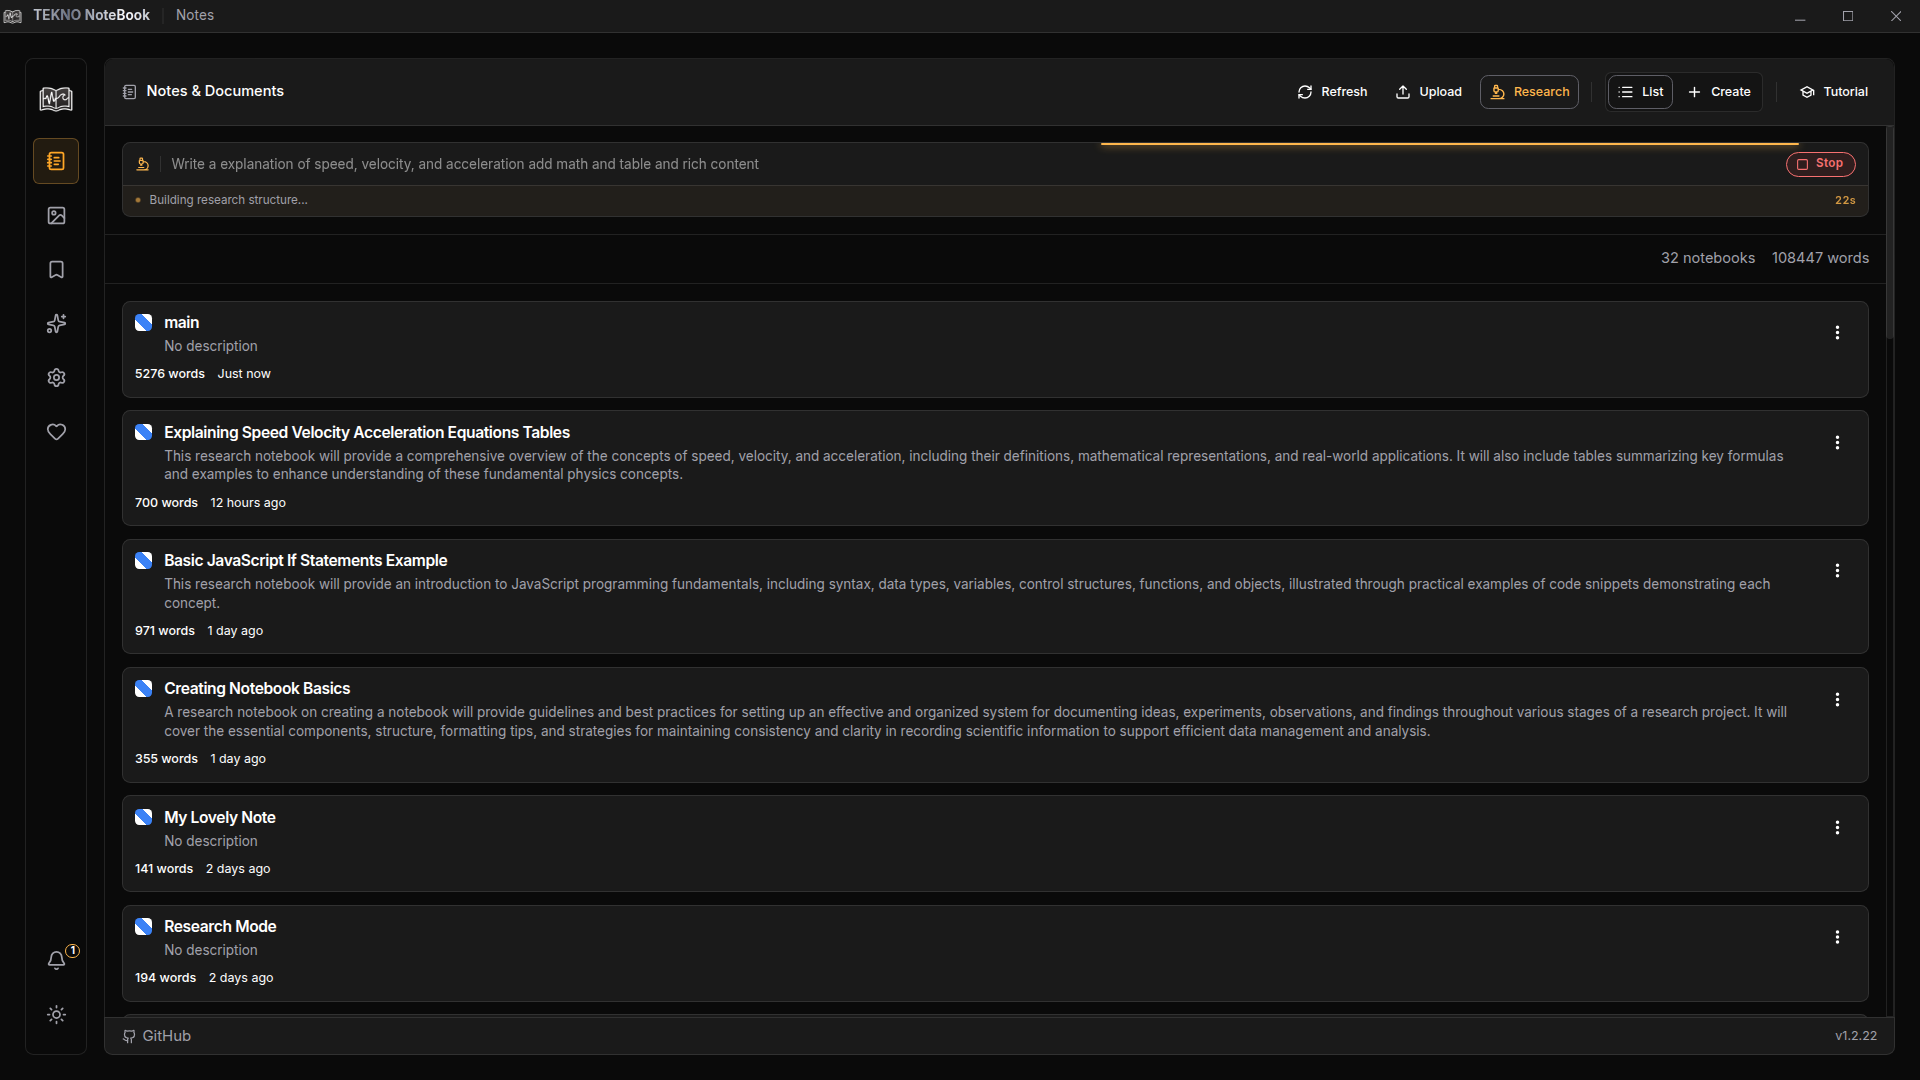Open the Tutorial menu item
Image resolution: width=1920 pixels, height=1080 pixels.
click(1834, 92)
